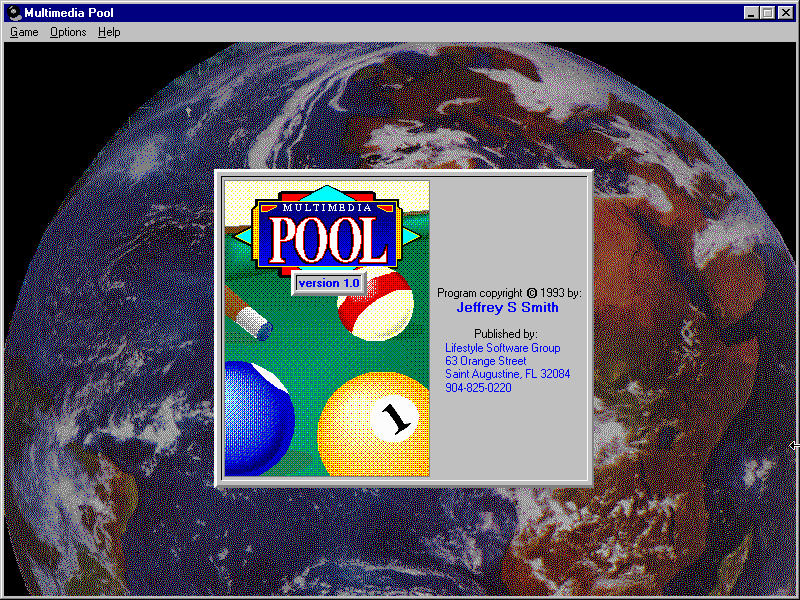Click the cue stick tip in artwork
Image resolution: width=800 pixels, height=600 pixels.
tap(264, 330)
